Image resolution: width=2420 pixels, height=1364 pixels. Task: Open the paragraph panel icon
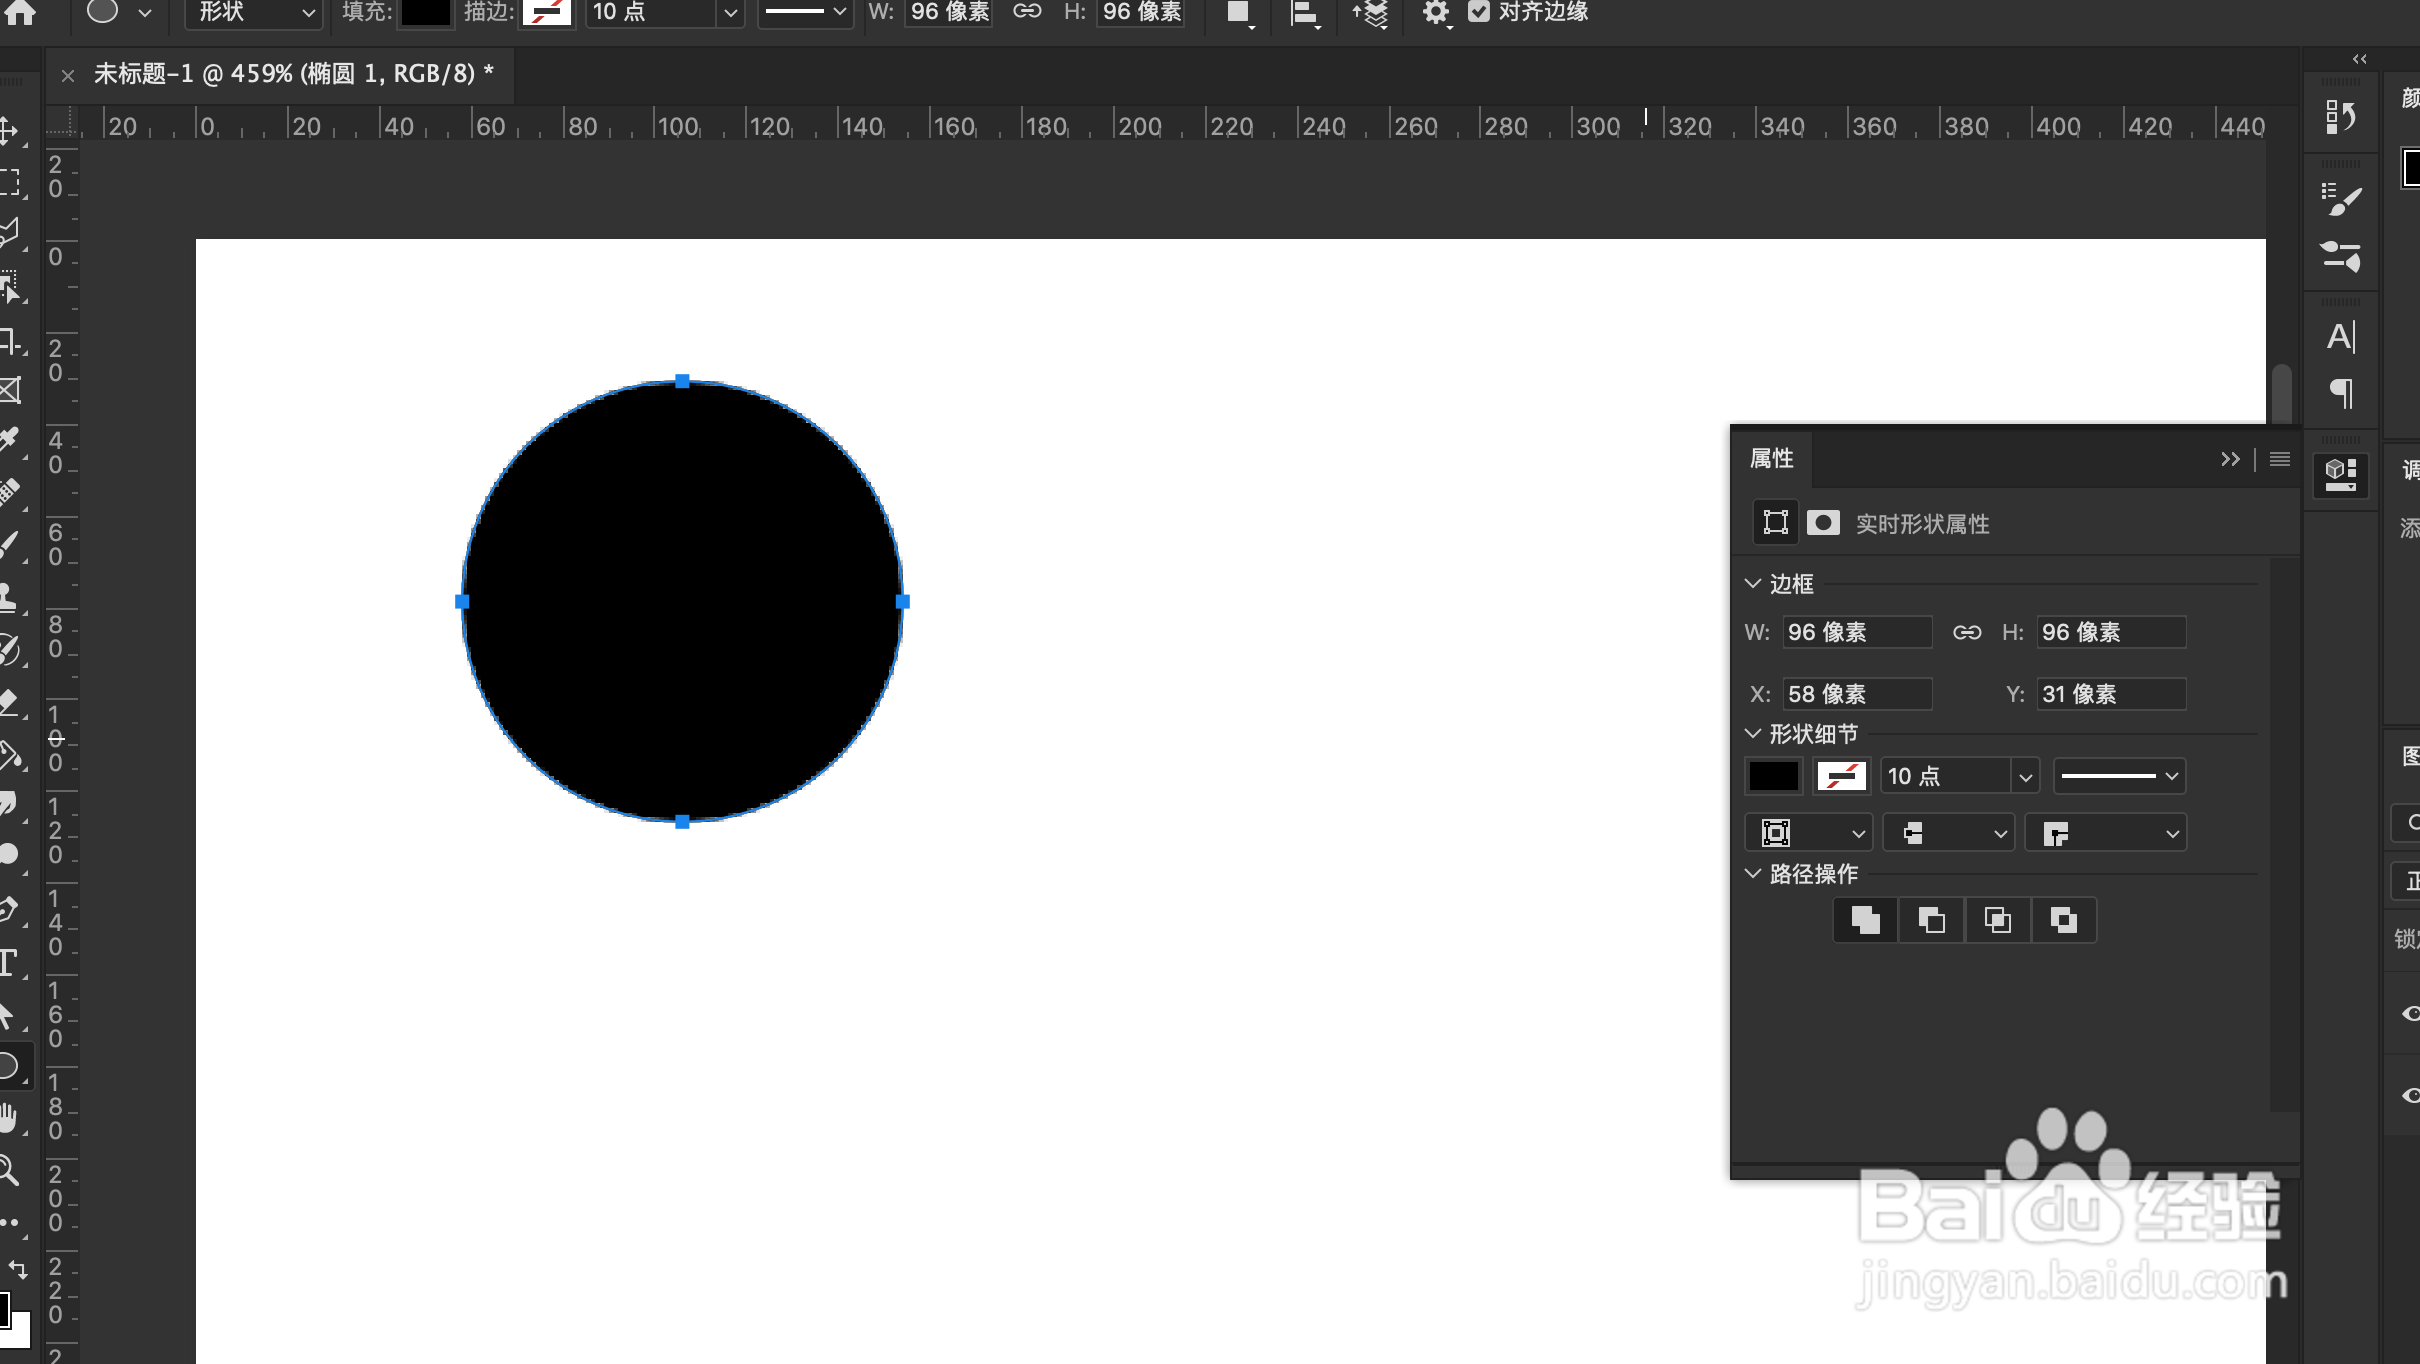(2340, 392)
